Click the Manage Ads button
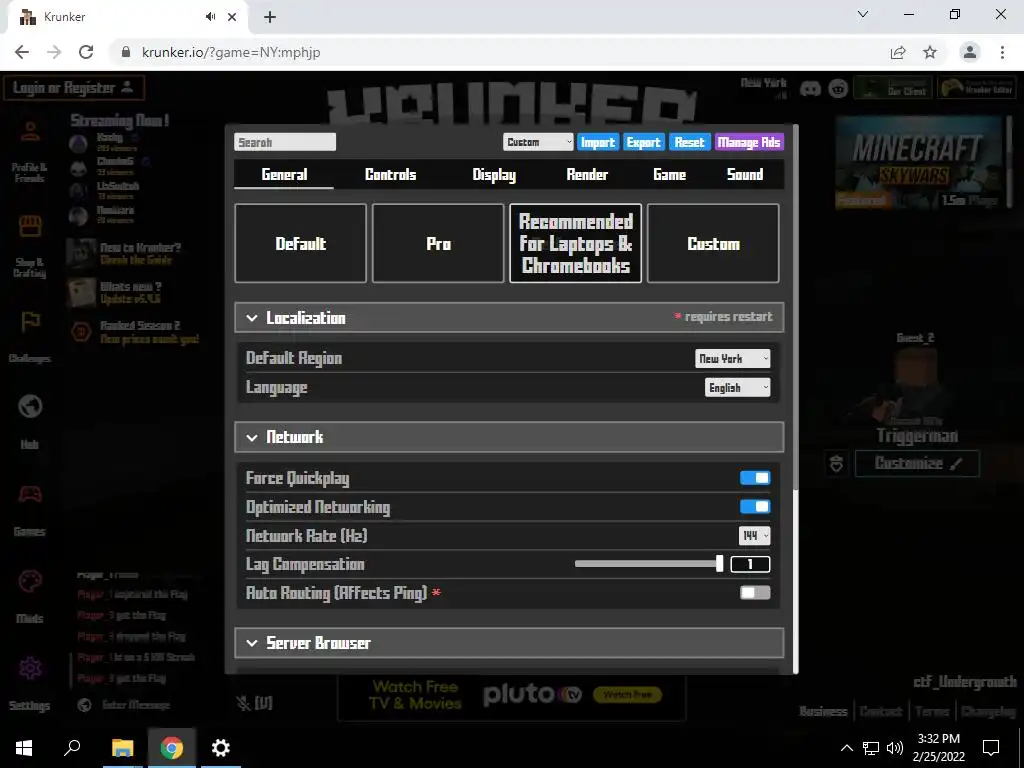This screenshot has height=768, width=1024. 749,142
